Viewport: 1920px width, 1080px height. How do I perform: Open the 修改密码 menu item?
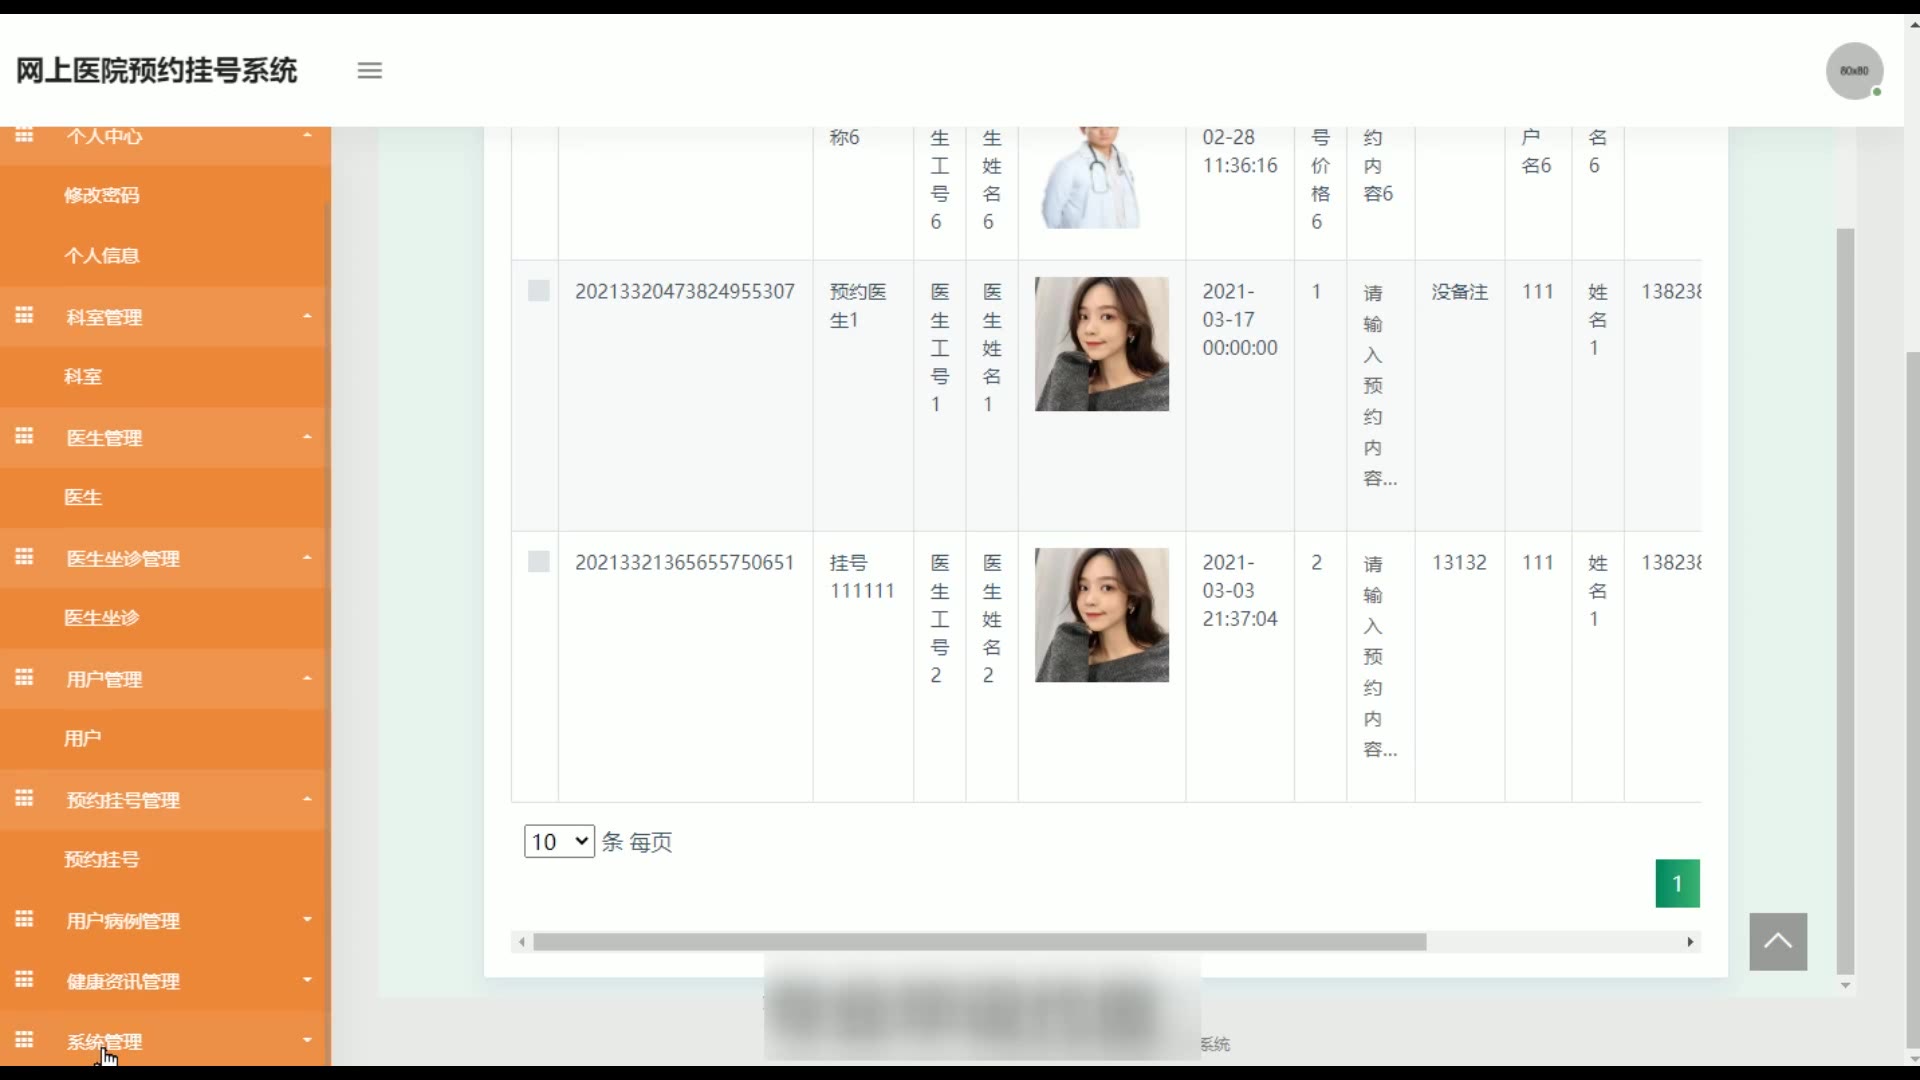(102, 195)
